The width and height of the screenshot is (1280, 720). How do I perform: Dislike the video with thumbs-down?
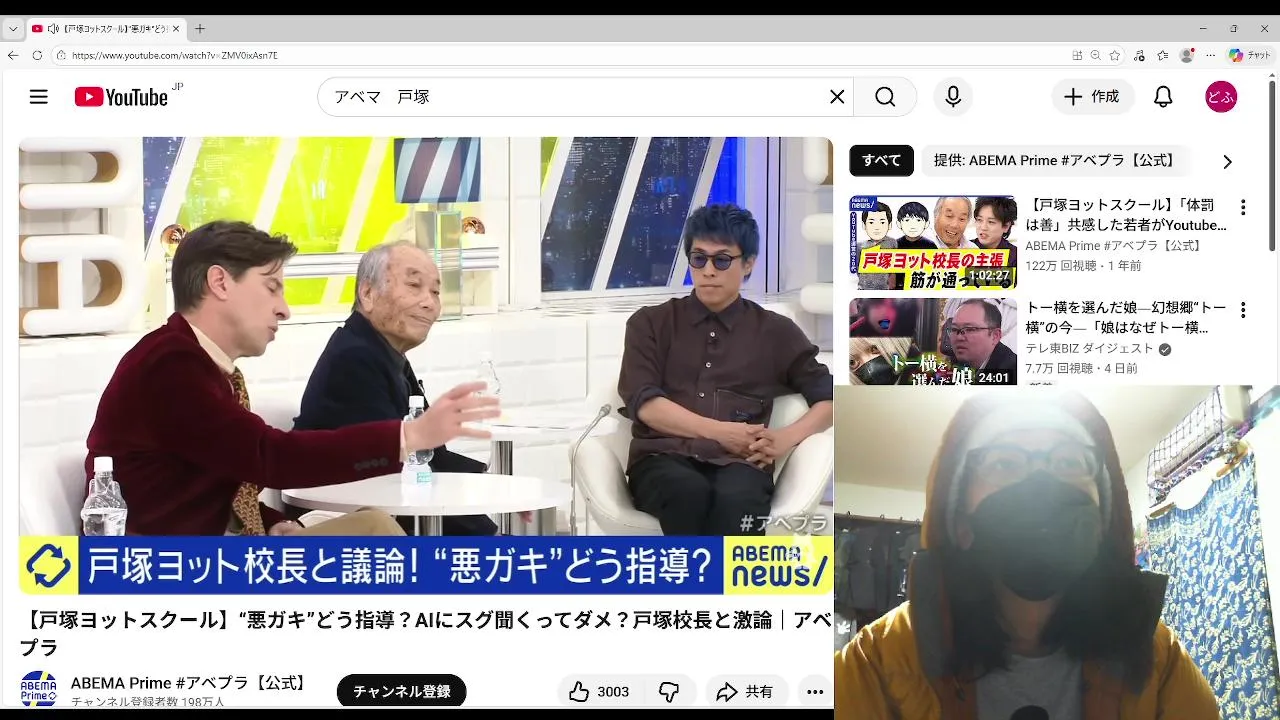click(x=669, y=692)
